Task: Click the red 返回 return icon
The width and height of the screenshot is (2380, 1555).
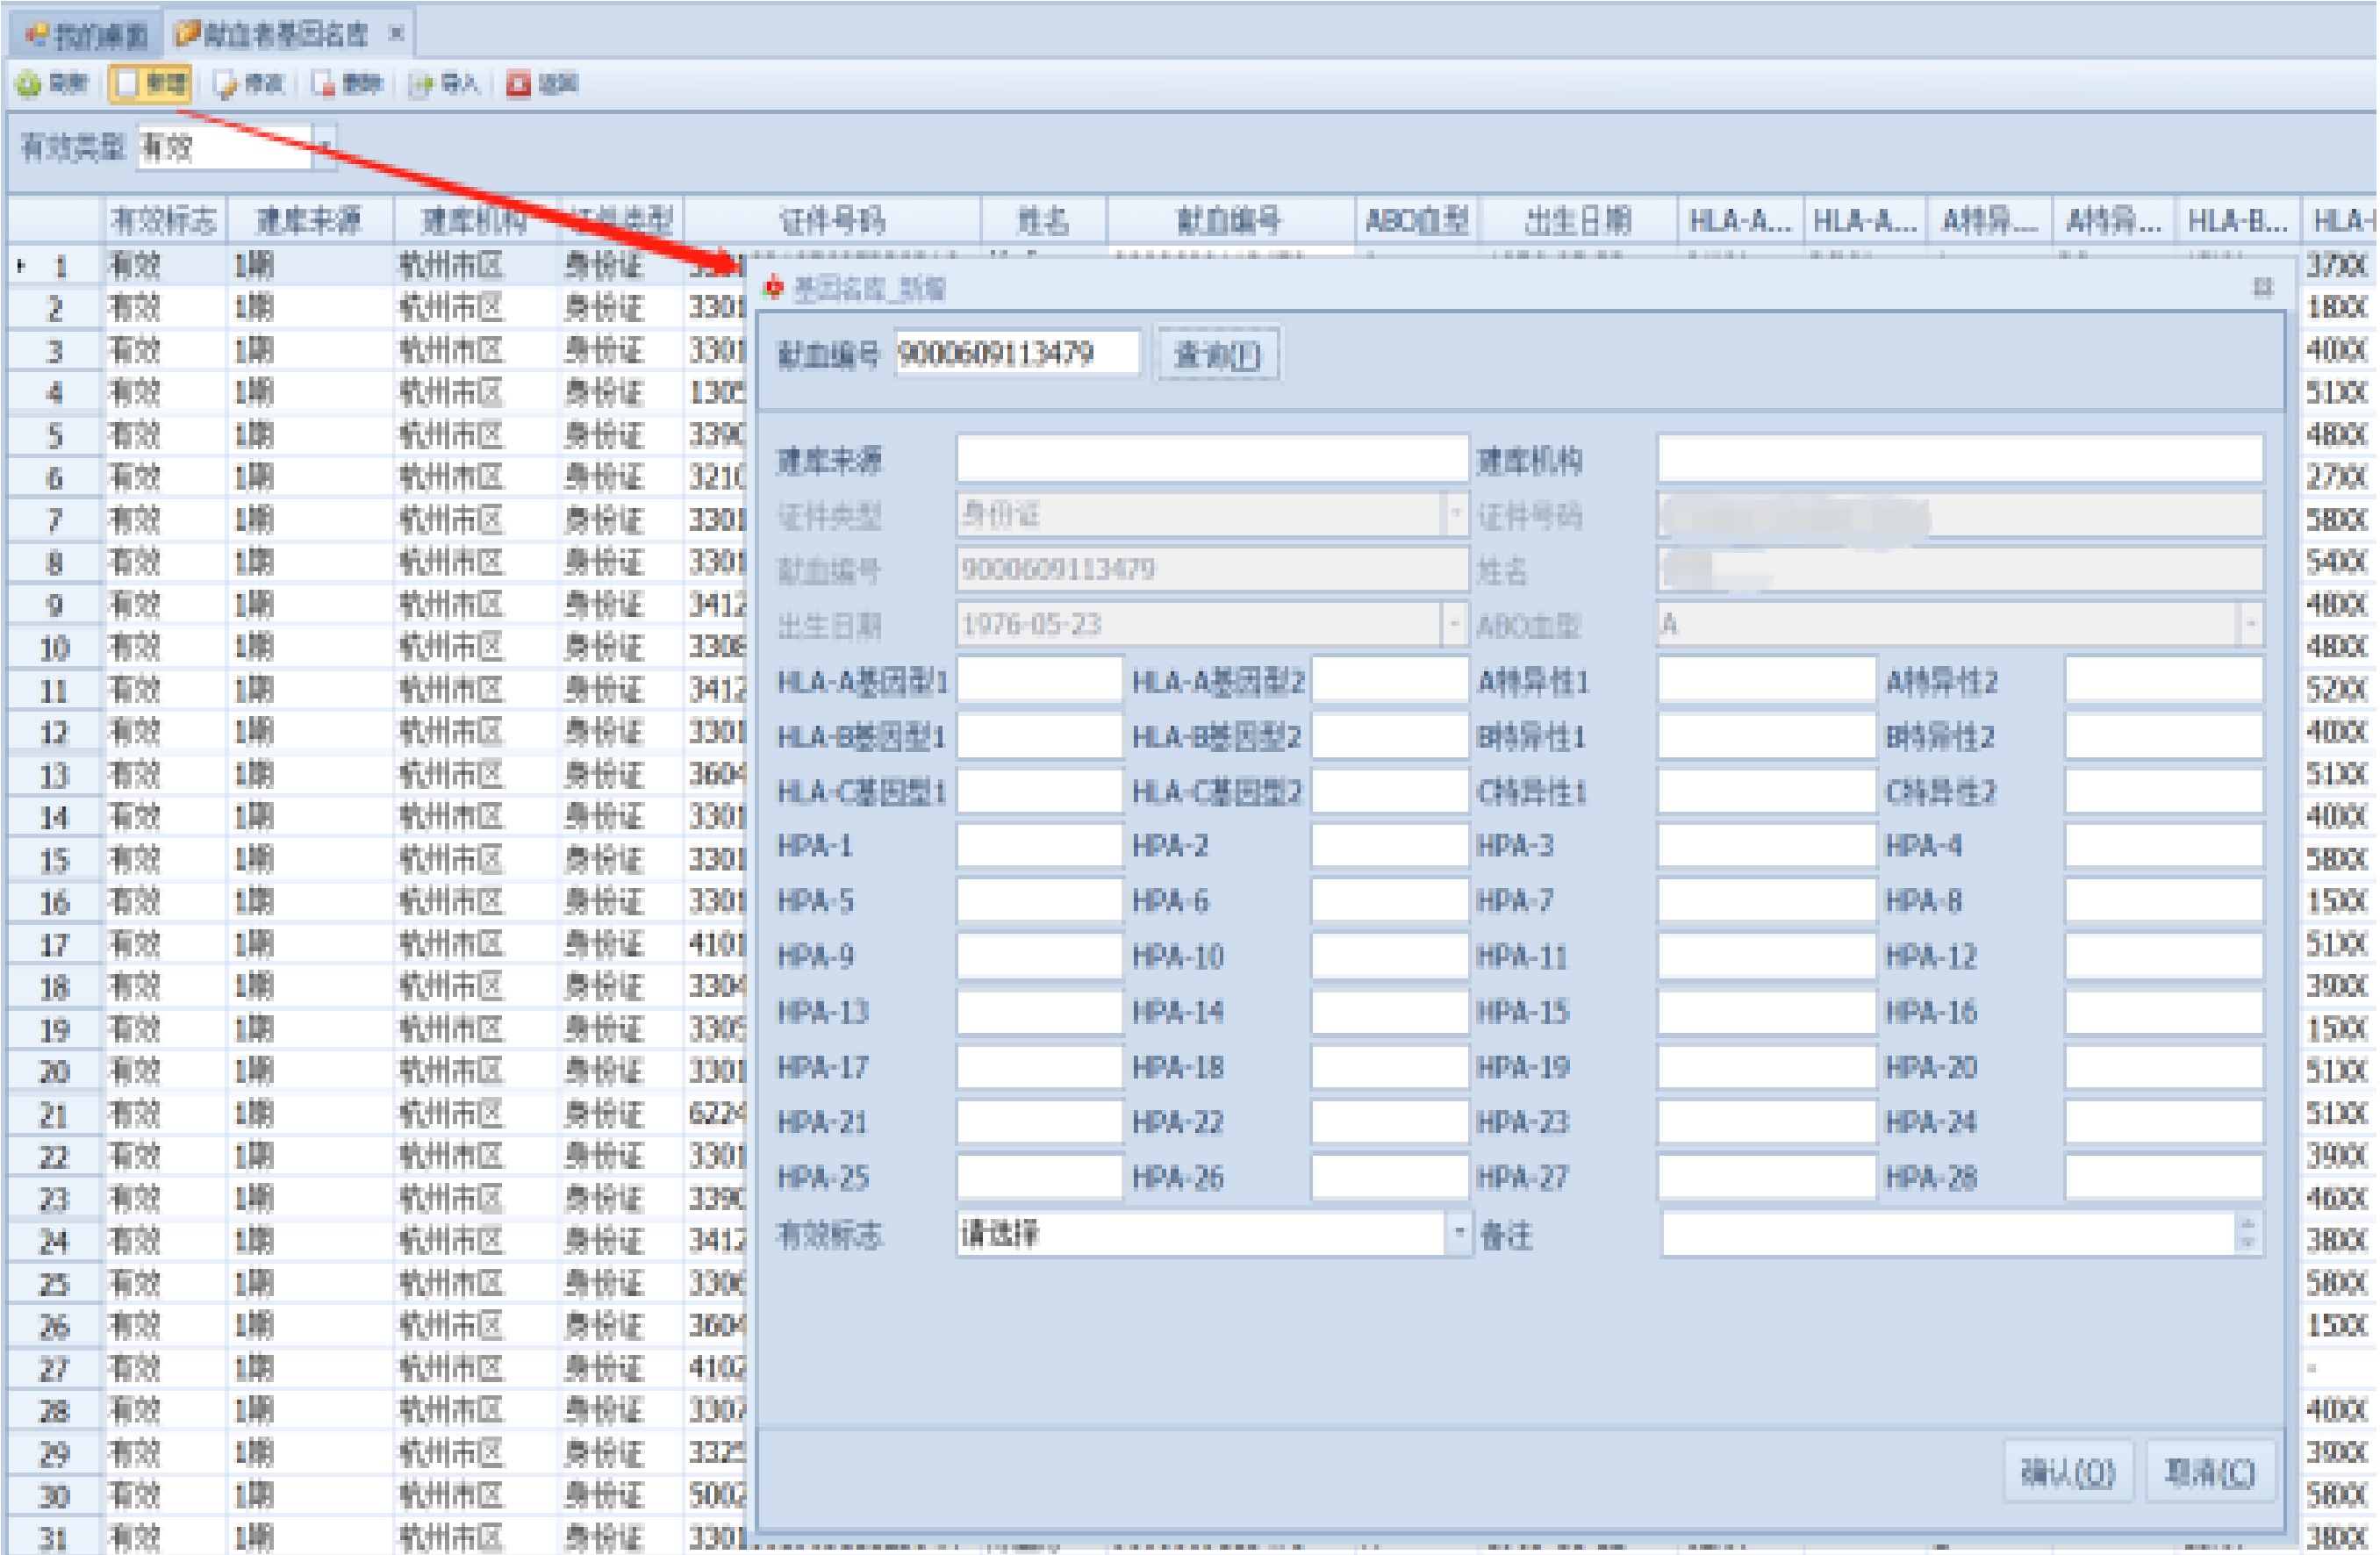Action: coord(518,85)
